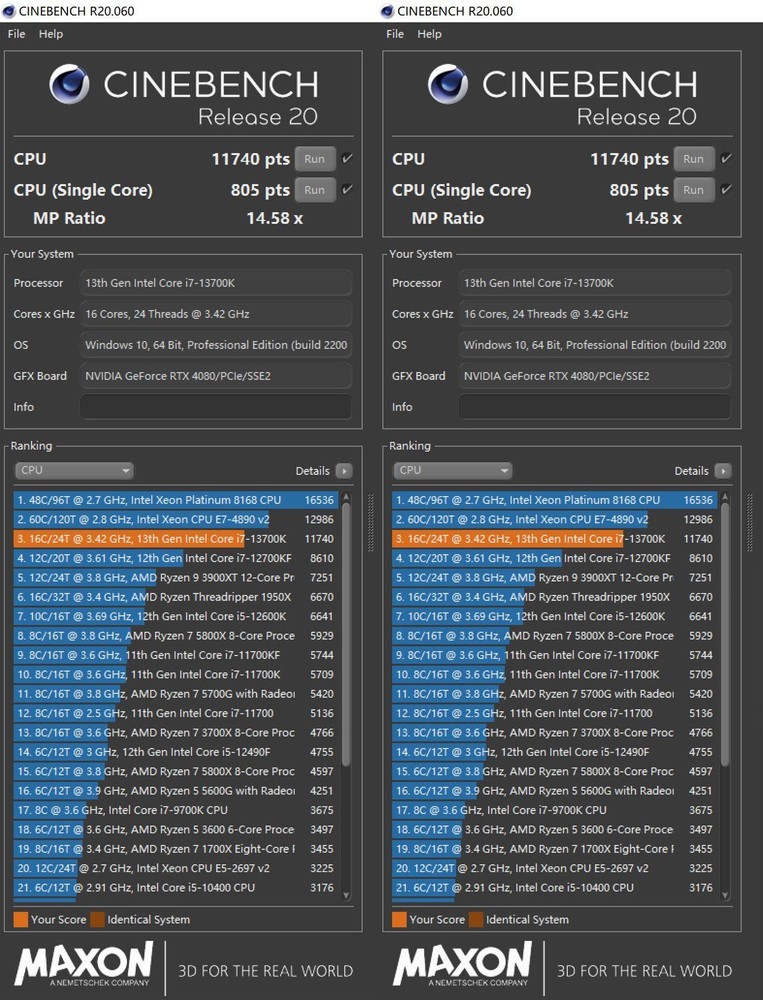
Task: Toggle Single Core checkmark in right window
Action: tap(726, 189)
